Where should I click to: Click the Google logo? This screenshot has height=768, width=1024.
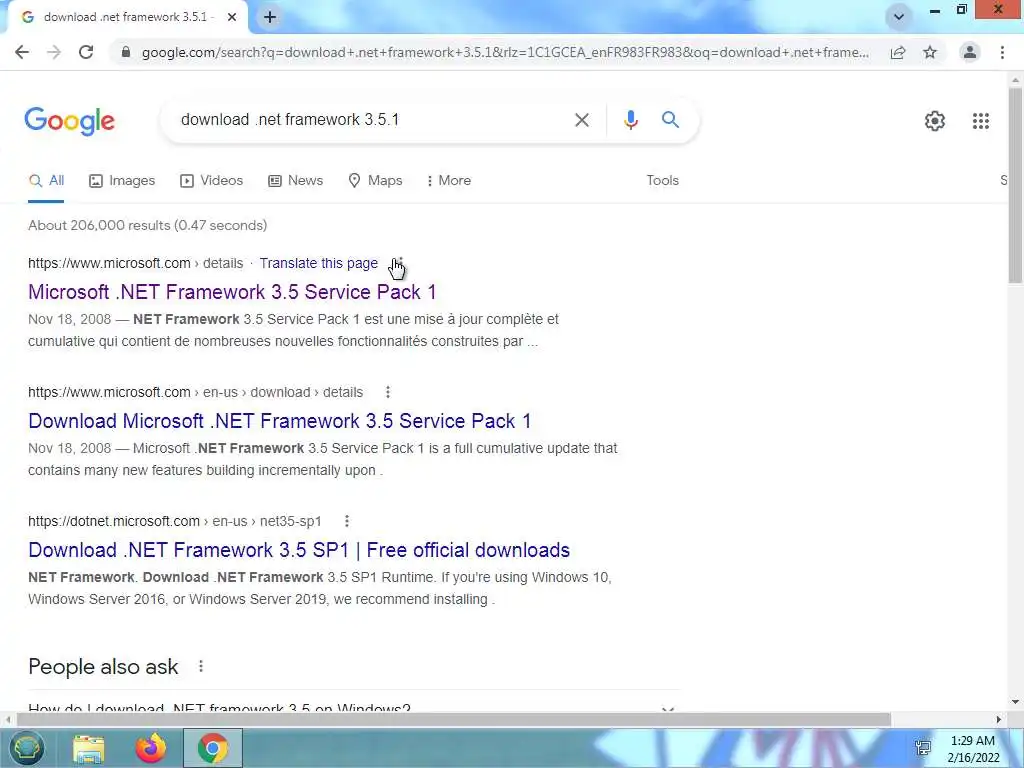69,121
